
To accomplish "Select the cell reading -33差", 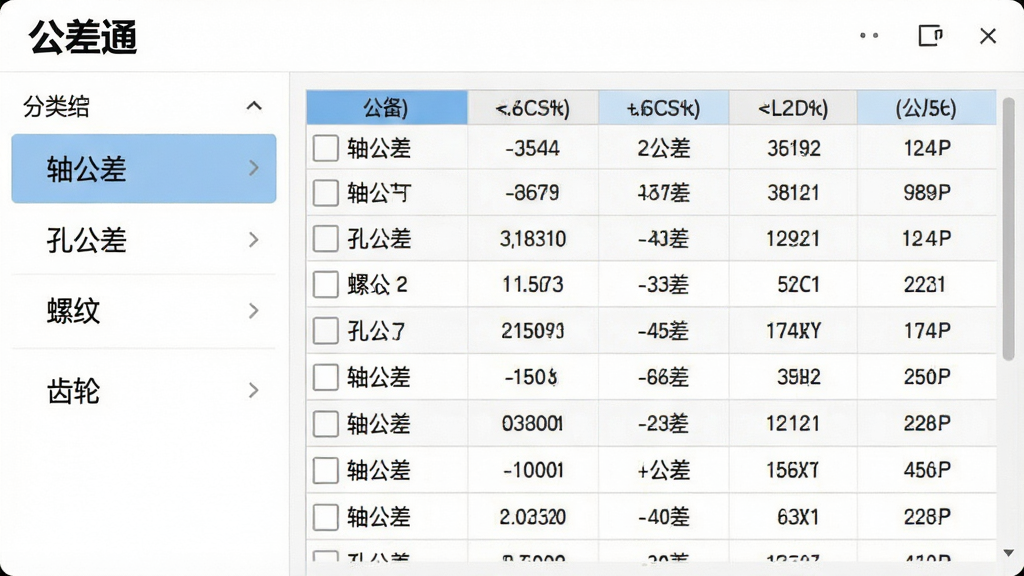I will point(664,285).
